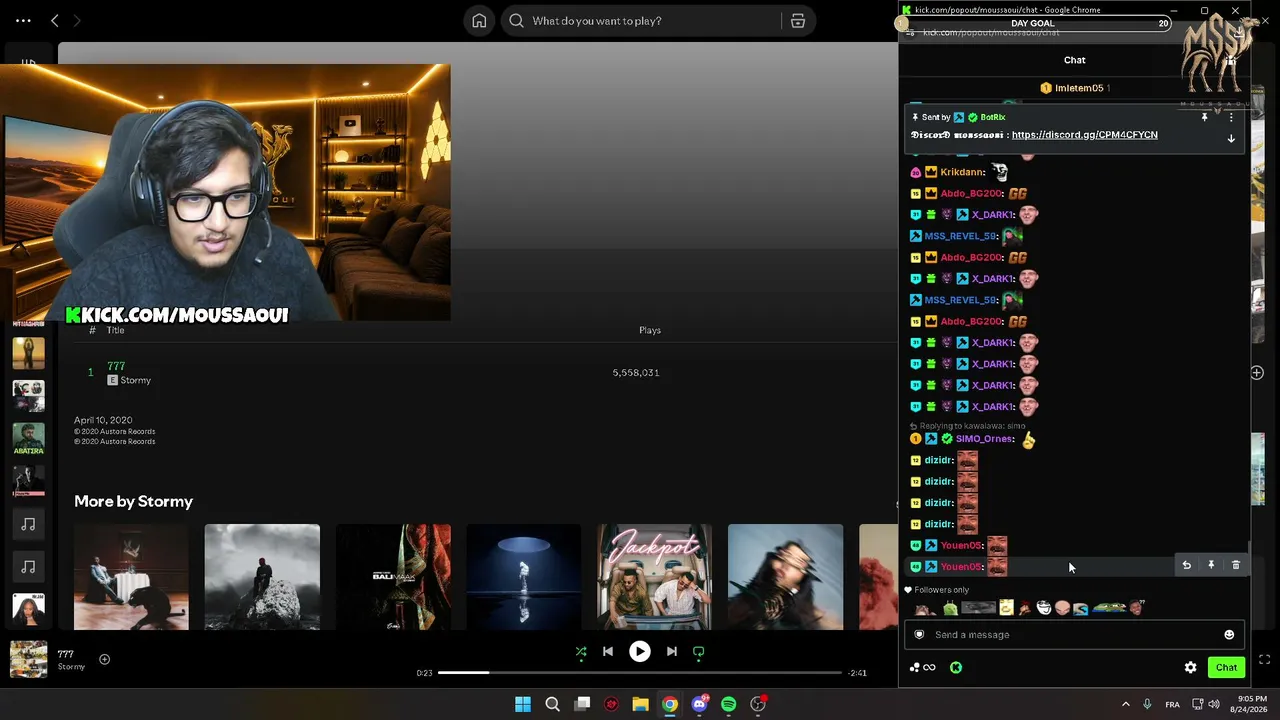This screenshot has width=1280, height=720.
Task: Open Stormy artist link in now-playing bar
Action: [71, 667]
